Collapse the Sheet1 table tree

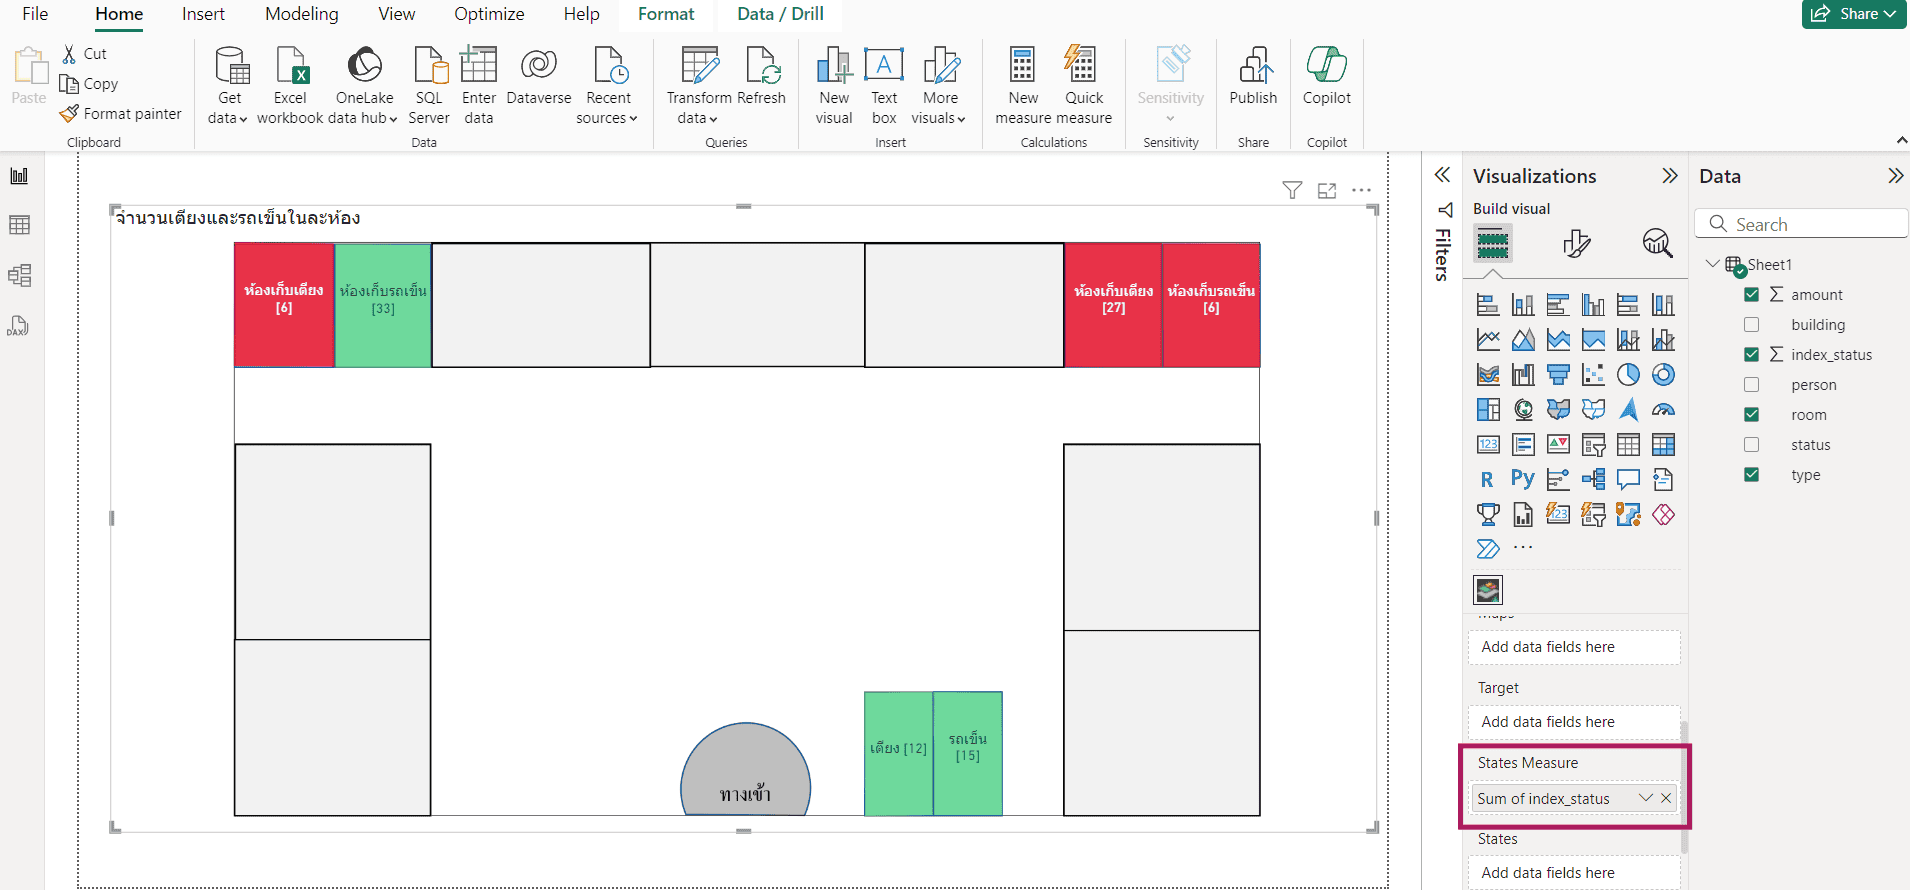[x=1712, y=264]
